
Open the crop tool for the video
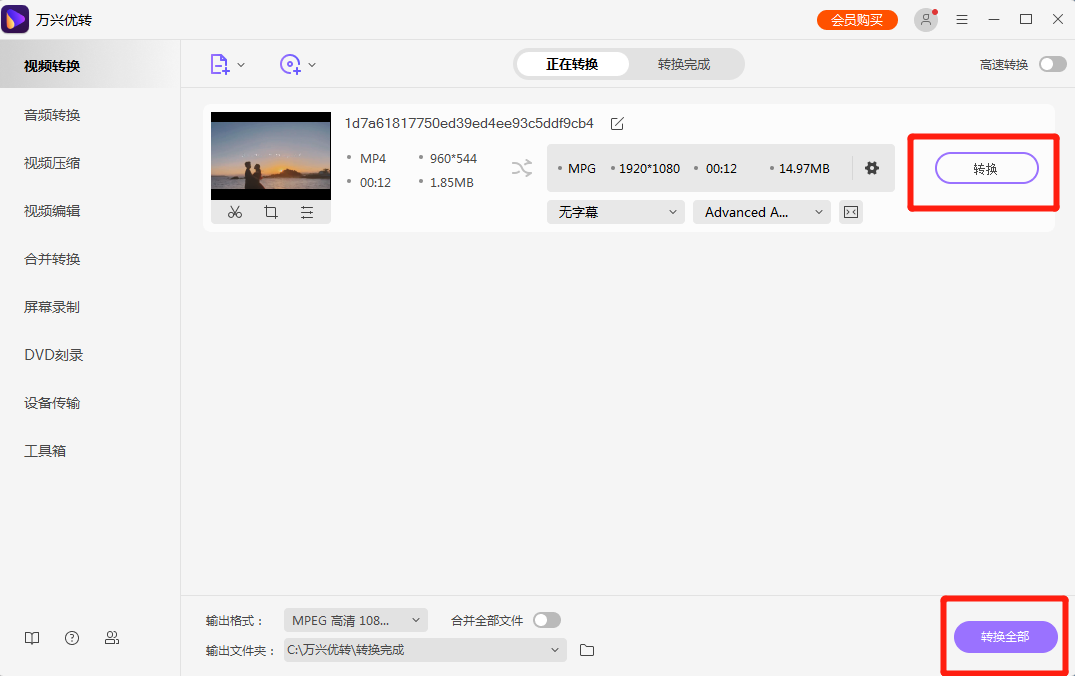270,211
